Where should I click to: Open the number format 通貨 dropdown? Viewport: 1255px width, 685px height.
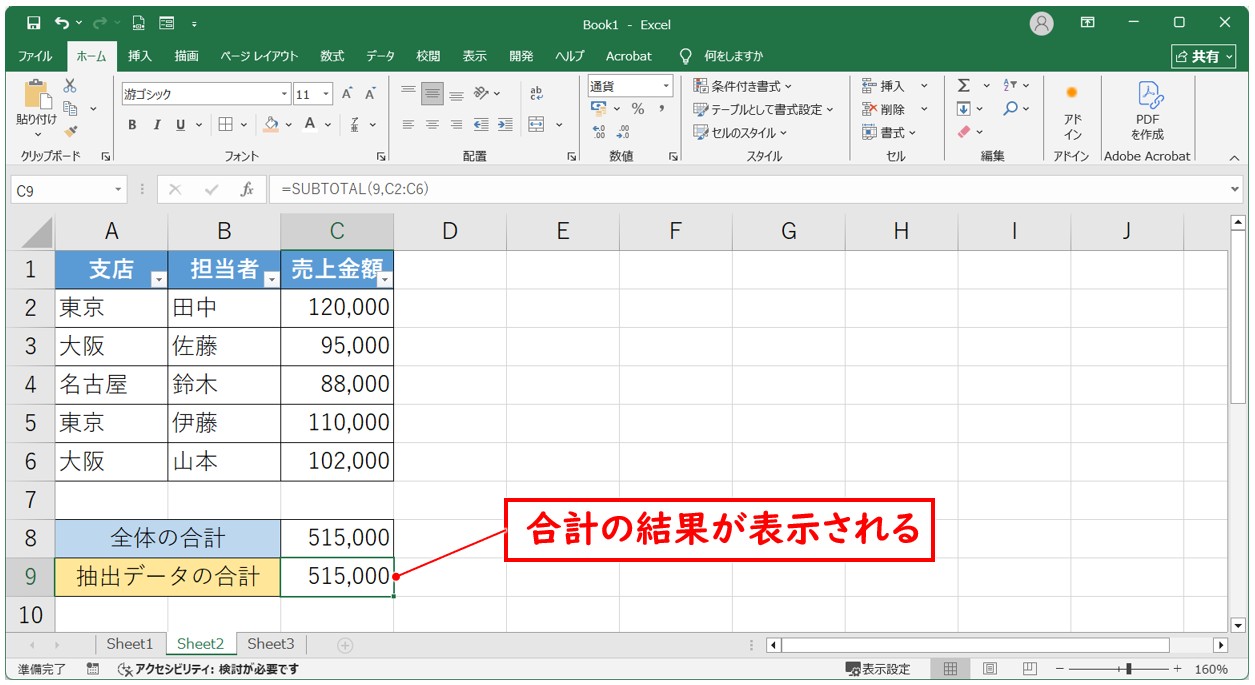coord(665,87)
